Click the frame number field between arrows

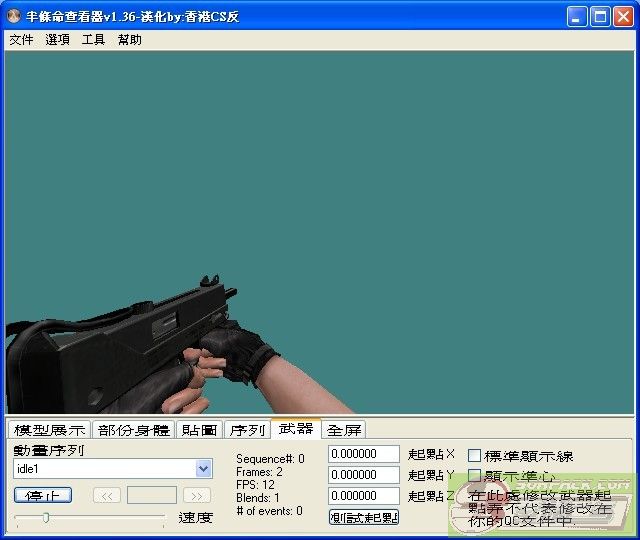click(152, 495)
